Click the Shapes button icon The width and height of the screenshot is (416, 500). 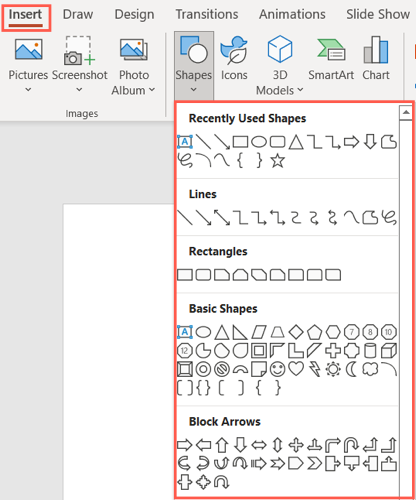pyautogui.click(x=193, y=50)
